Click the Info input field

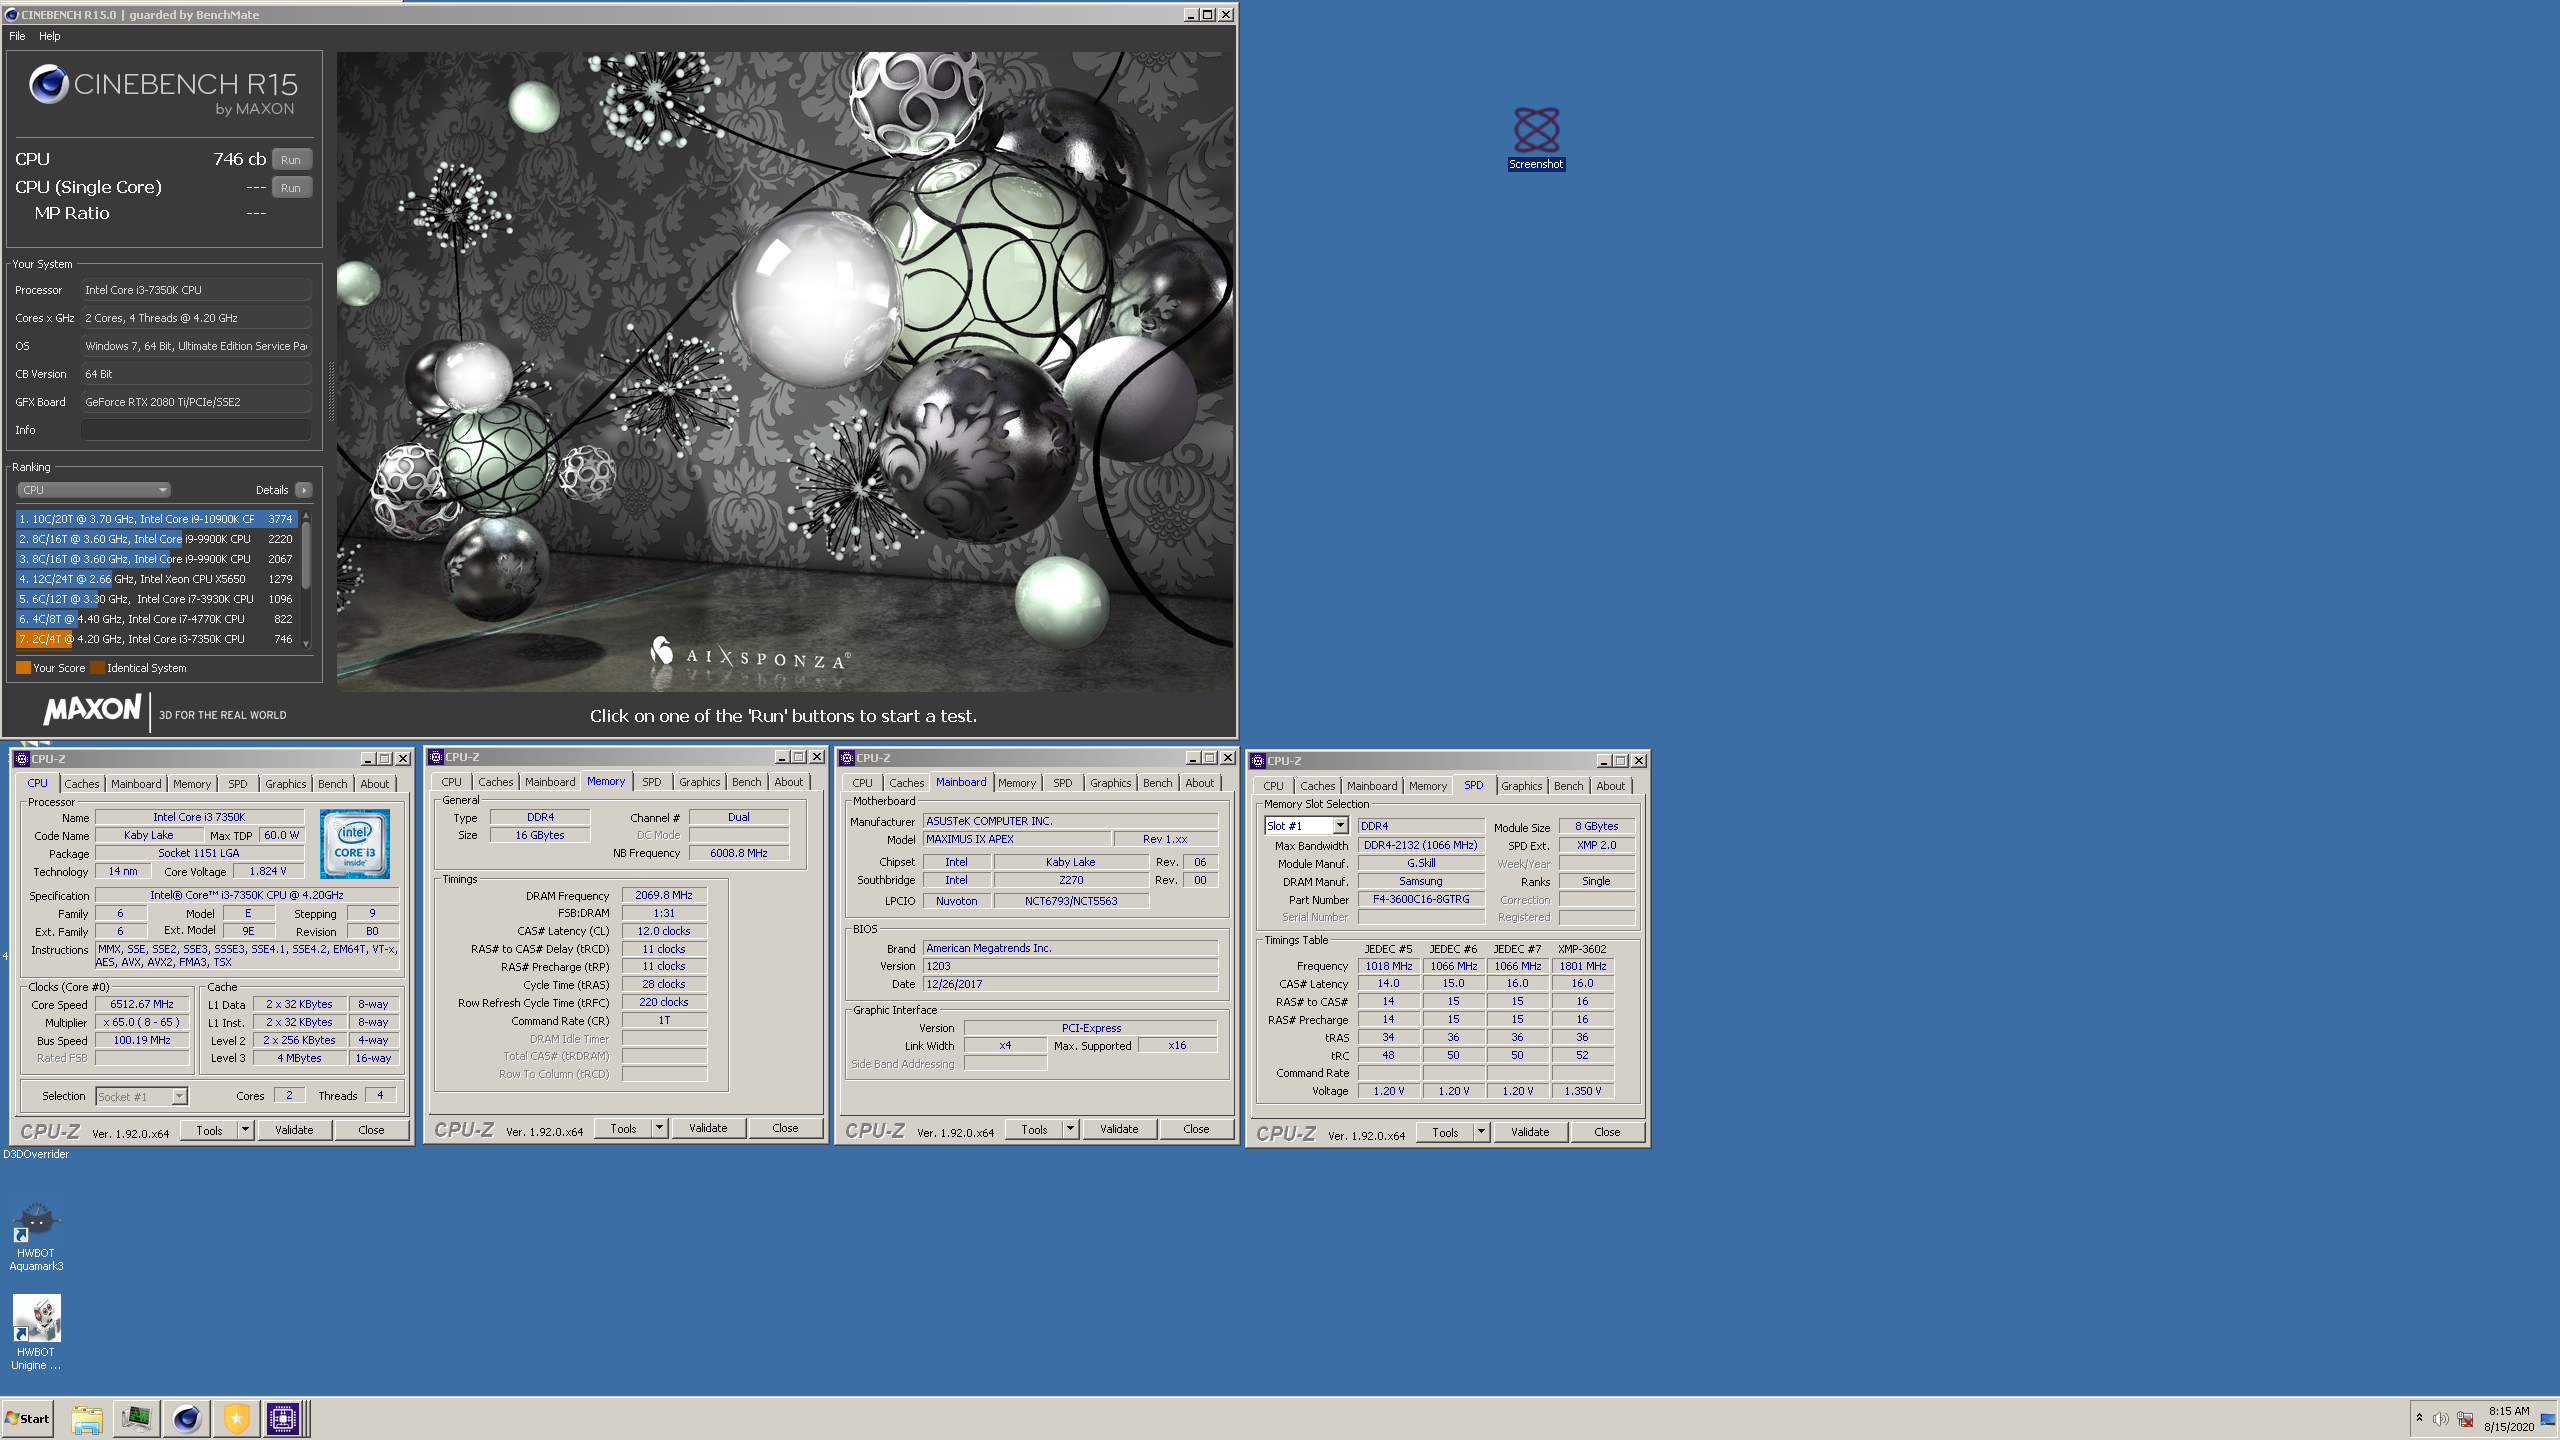point(196,430)
